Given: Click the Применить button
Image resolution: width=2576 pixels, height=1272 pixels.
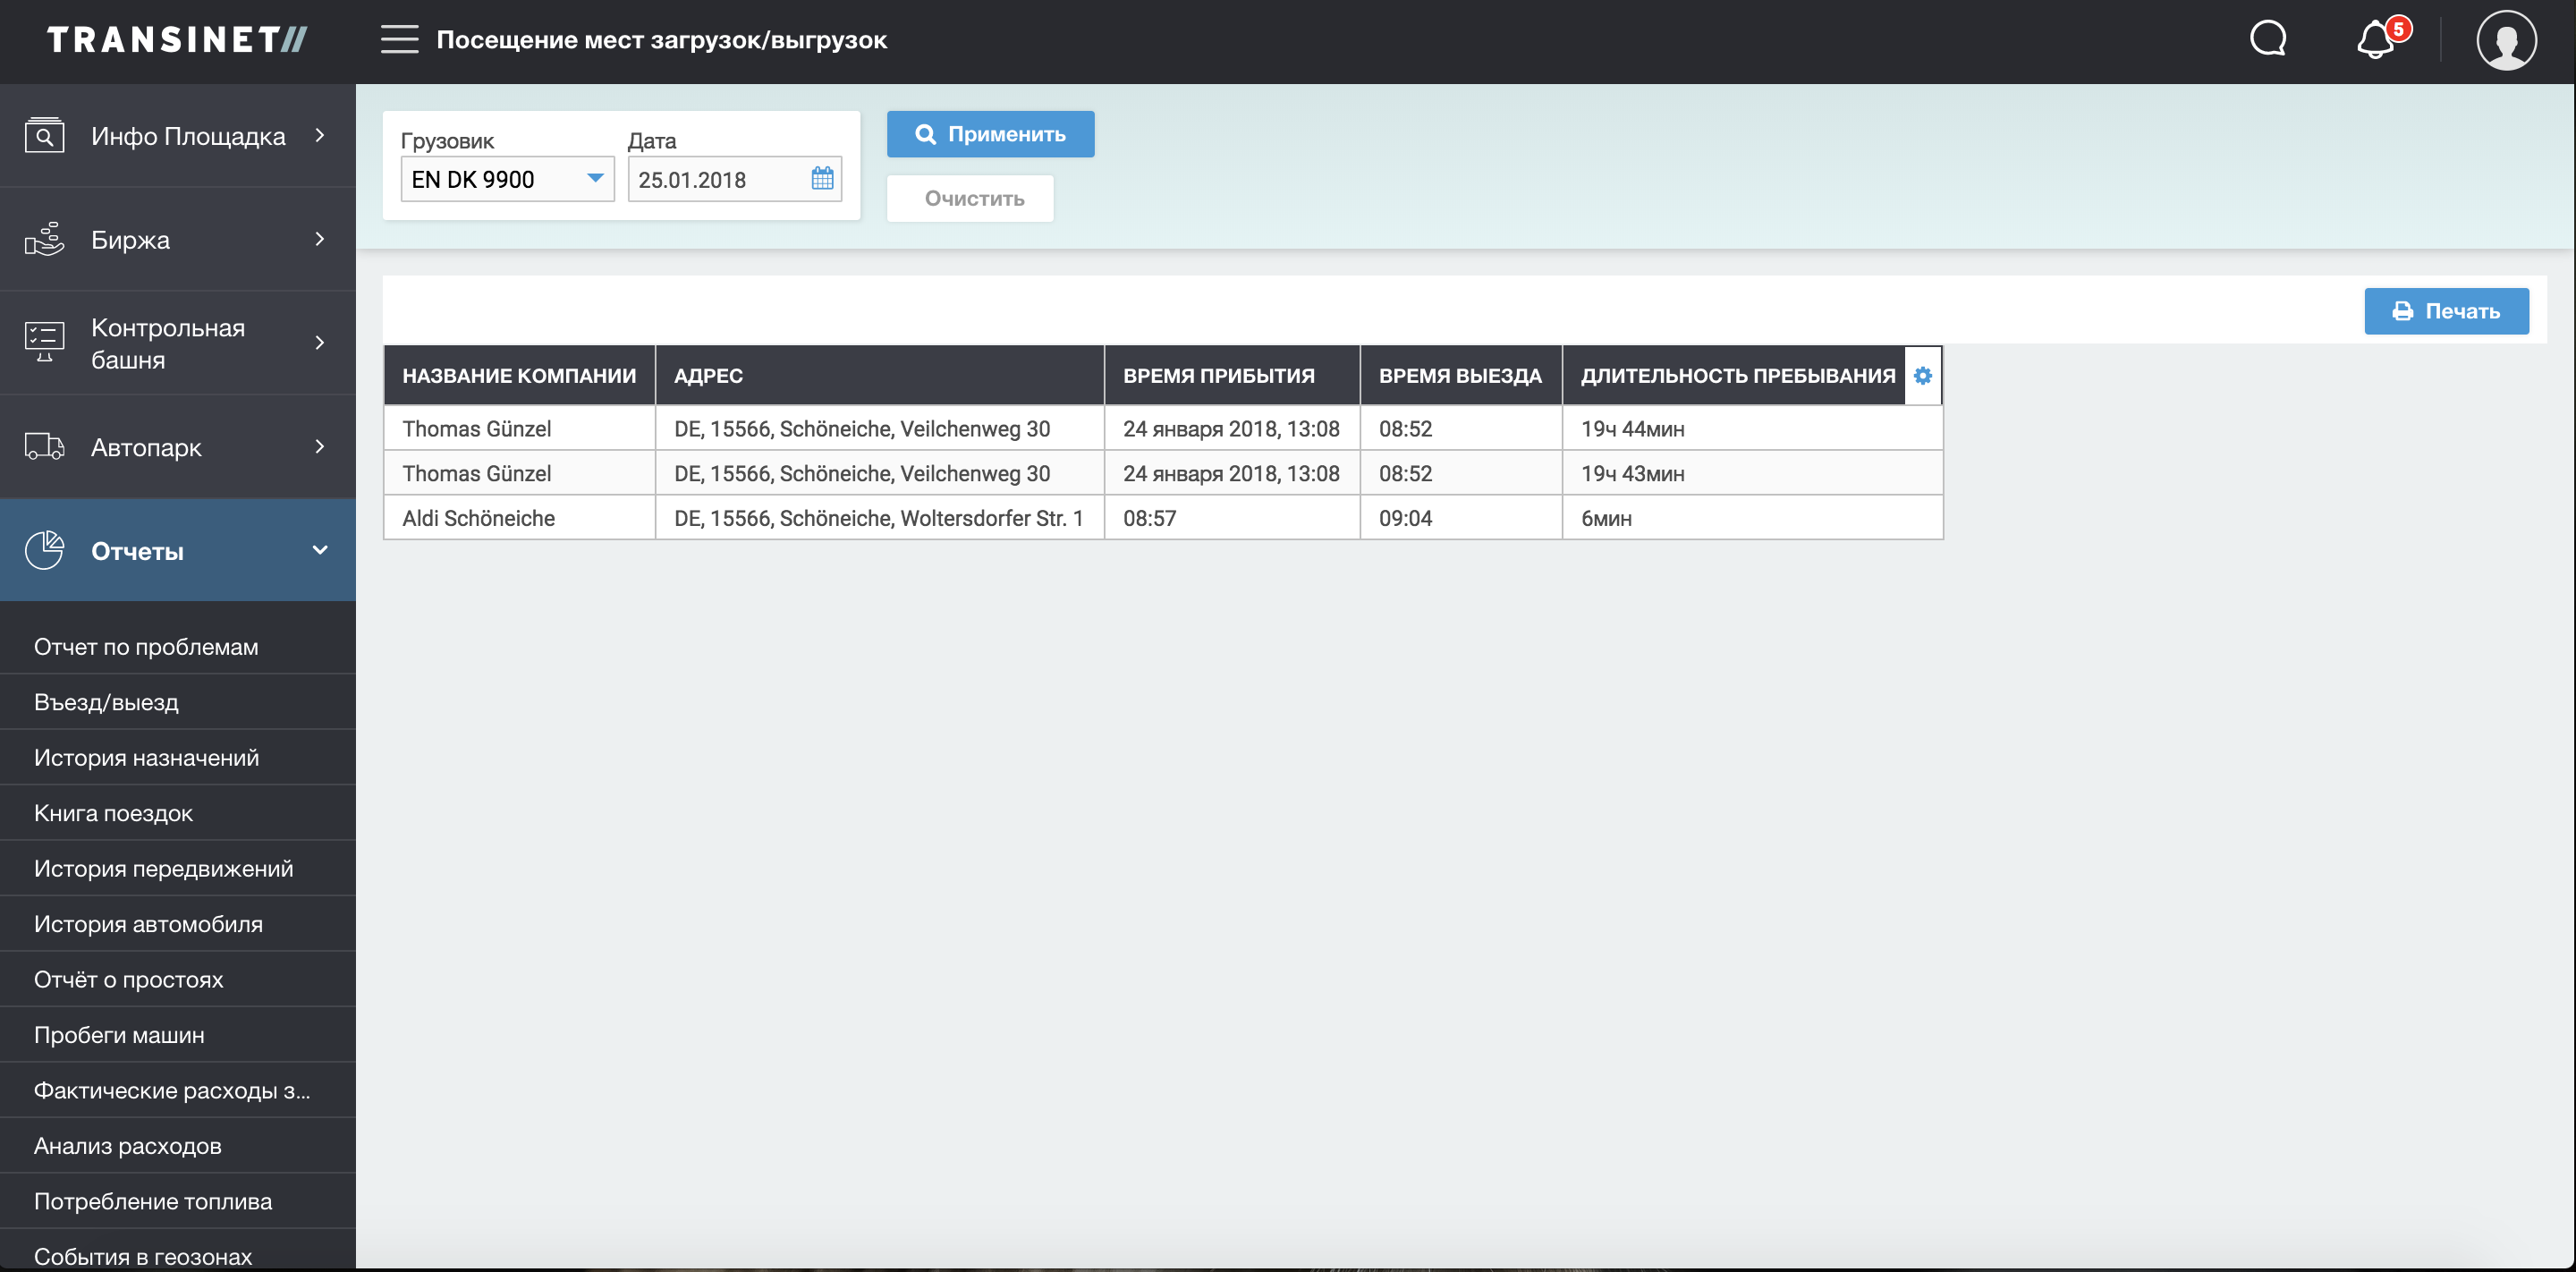Looking at the screenshot, I should tap(990, 134).
